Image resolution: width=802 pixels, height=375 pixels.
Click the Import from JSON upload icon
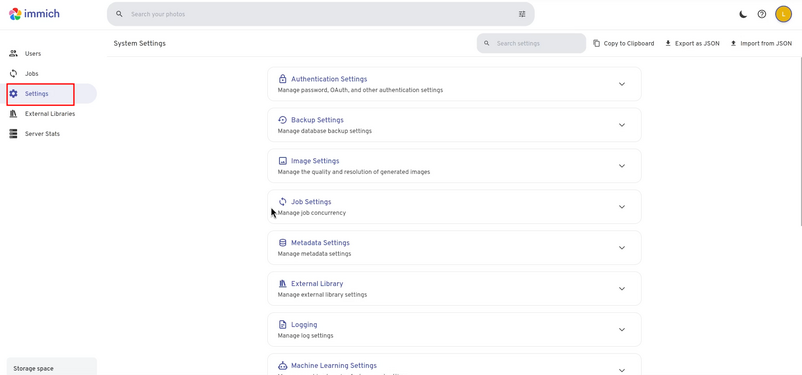click(733, 43)
